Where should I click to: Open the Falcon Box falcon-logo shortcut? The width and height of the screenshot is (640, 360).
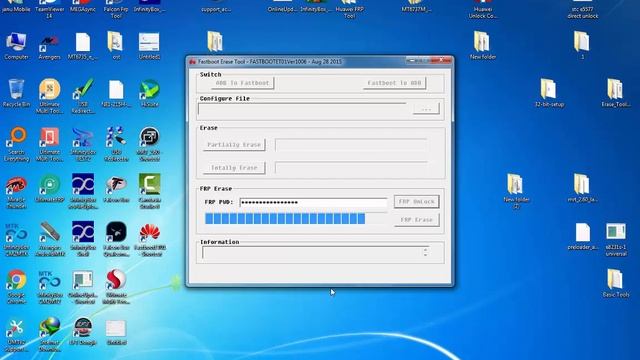[116, 185]
